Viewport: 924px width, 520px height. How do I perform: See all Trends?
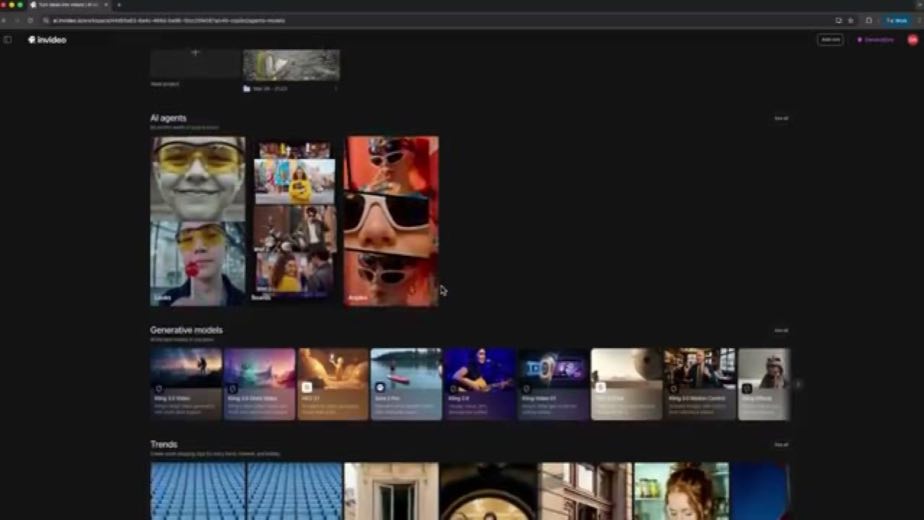(x=781, y=445)
